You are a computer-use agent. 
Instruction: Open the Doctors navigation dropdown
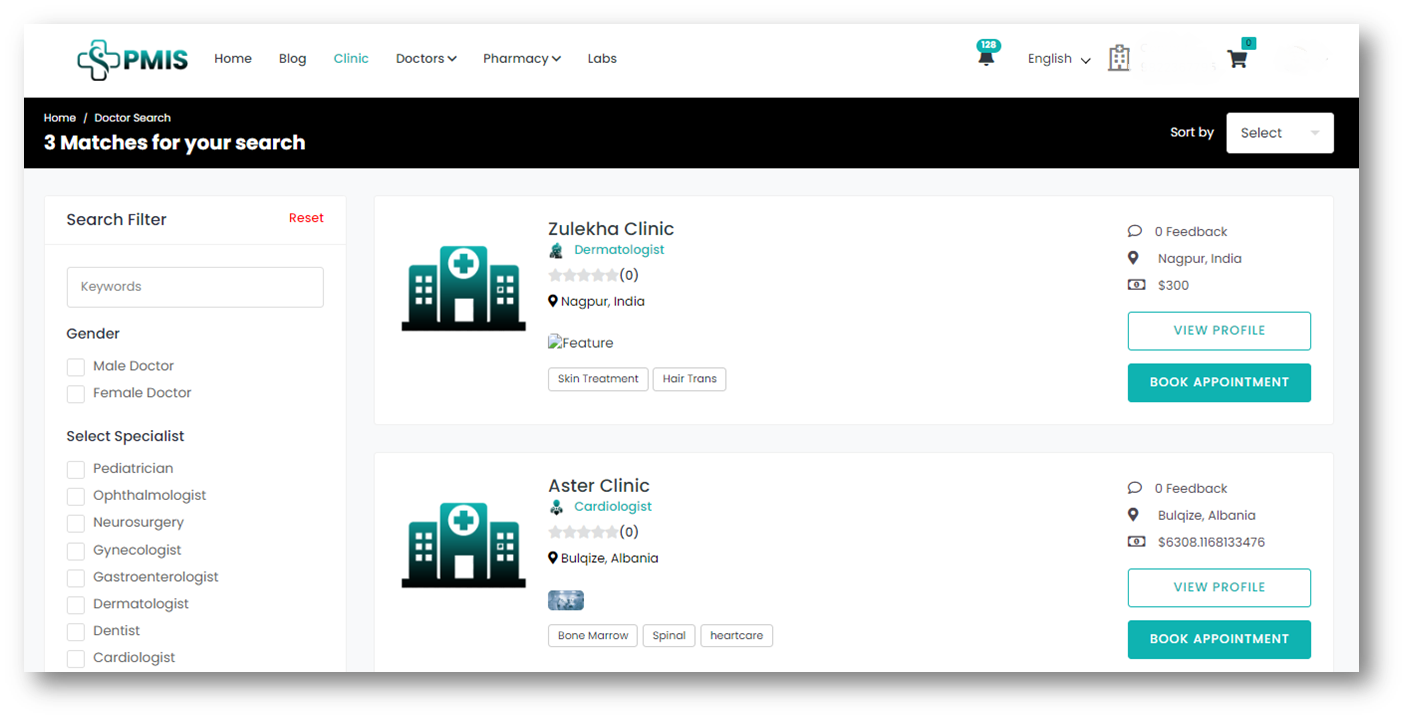coord(426,58)
